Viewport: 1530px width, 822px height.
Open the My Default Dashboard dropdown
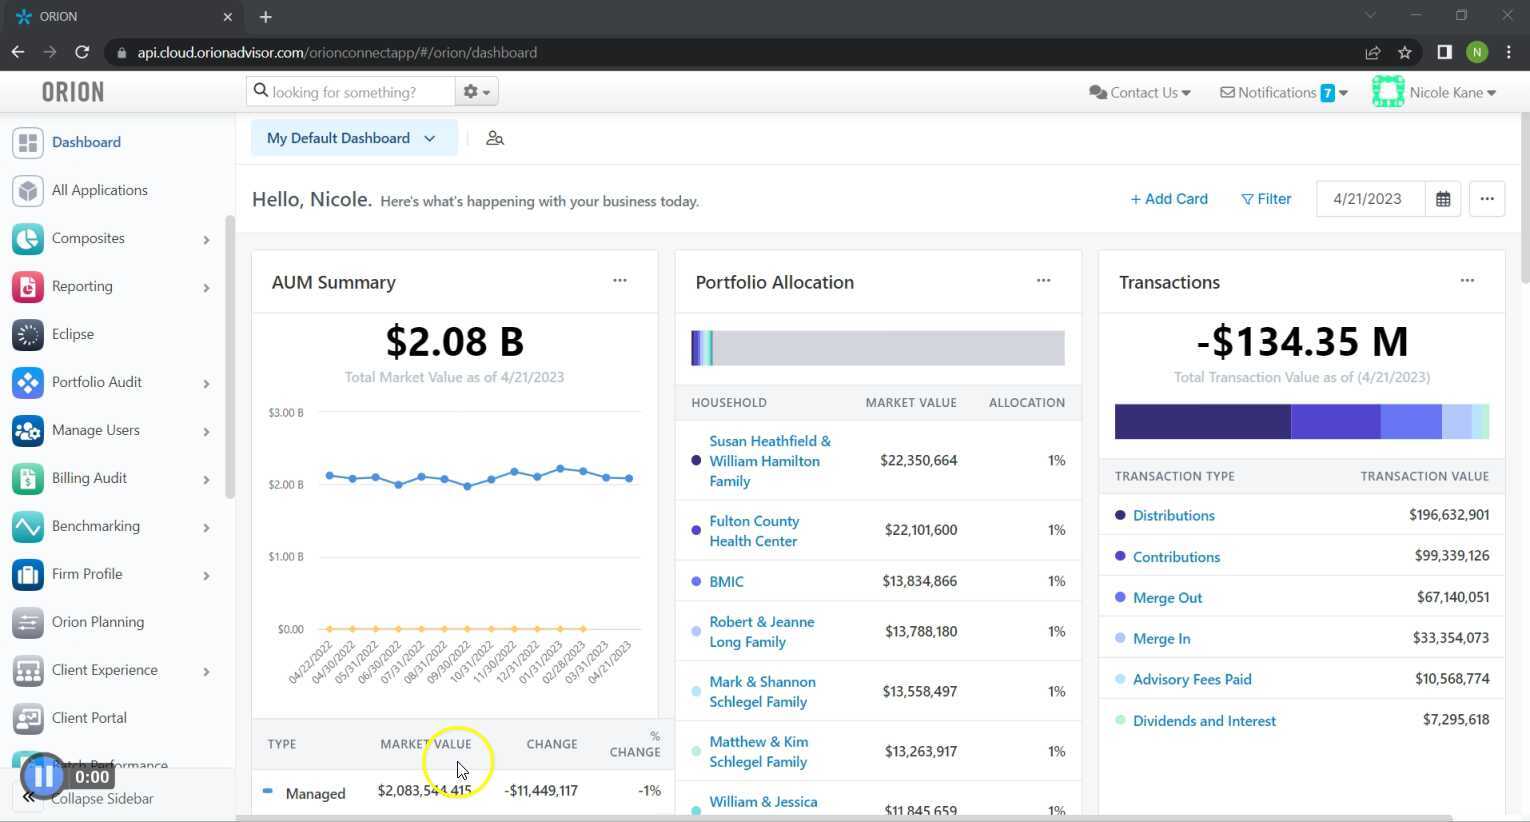coord(352,138)
